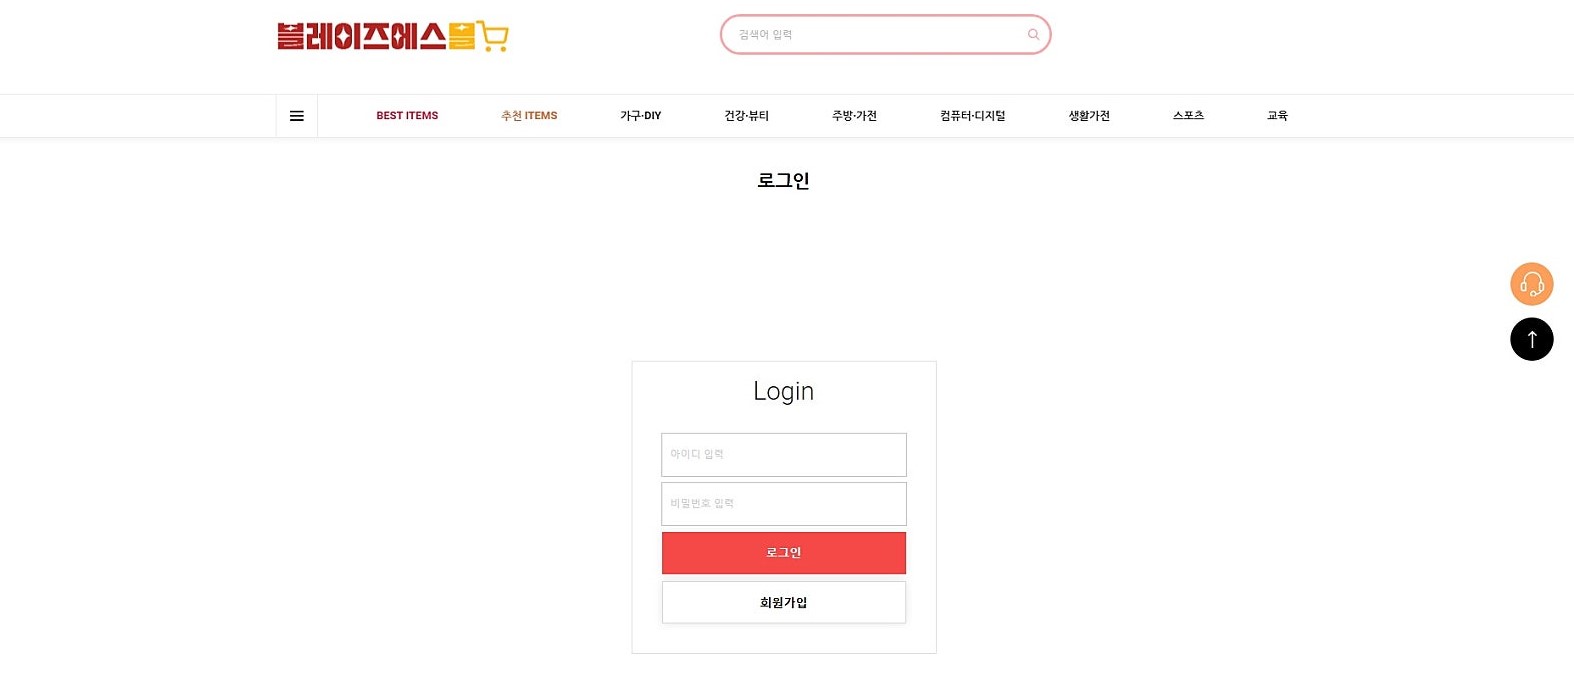This screenshot has width=1574, height=676.
Task: Click the search magnifier icon
Action: (1033, 35)
